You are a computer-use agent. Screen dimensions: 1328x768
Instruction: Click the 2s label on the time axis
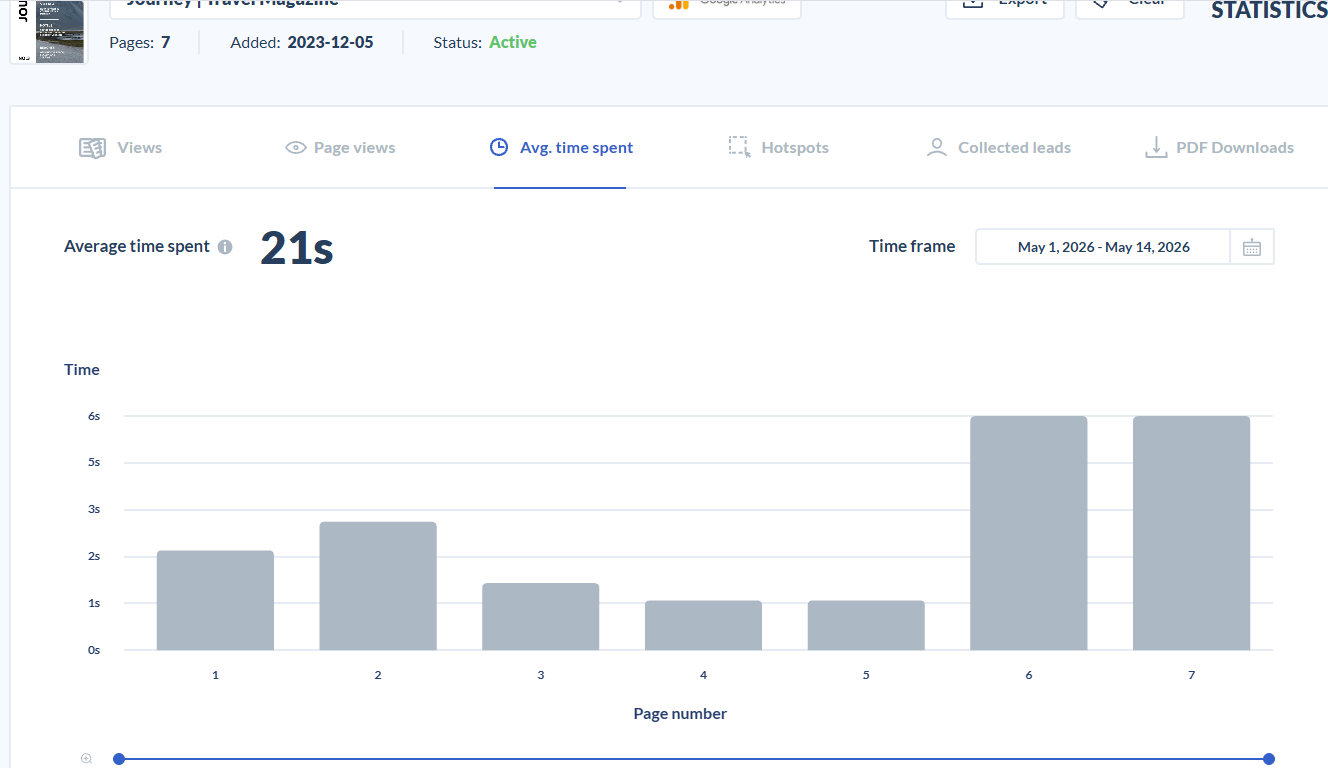tap(94, 556)
